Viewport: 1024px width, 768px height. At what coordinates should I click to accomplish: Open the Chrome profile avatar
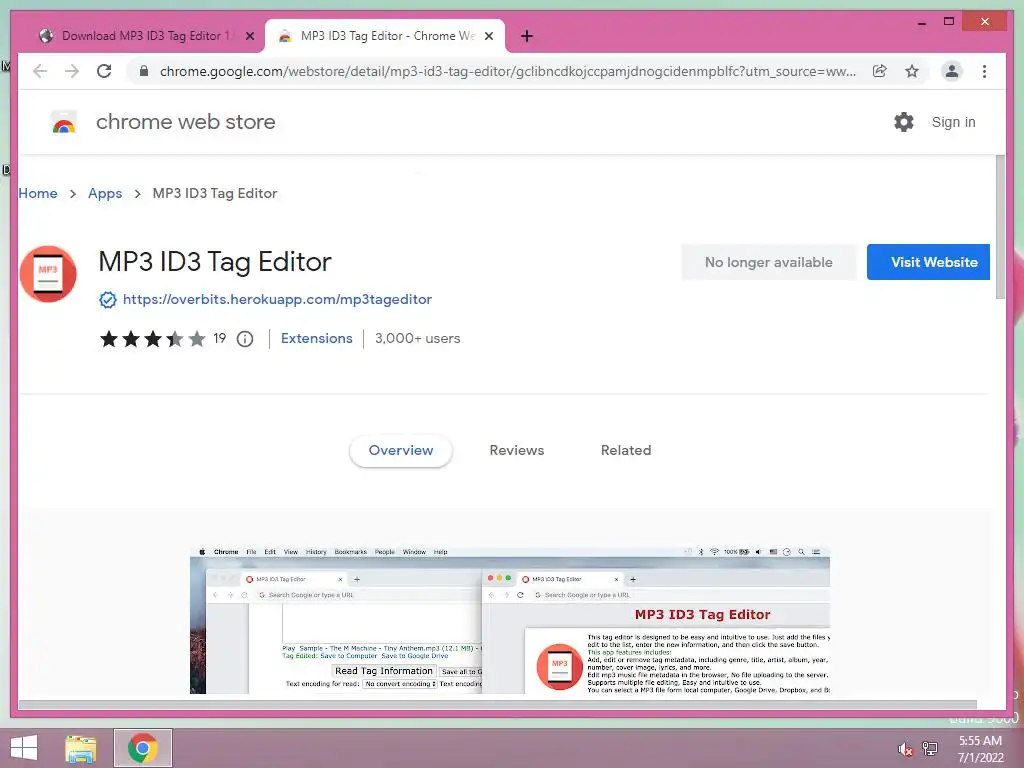[952, 71]
